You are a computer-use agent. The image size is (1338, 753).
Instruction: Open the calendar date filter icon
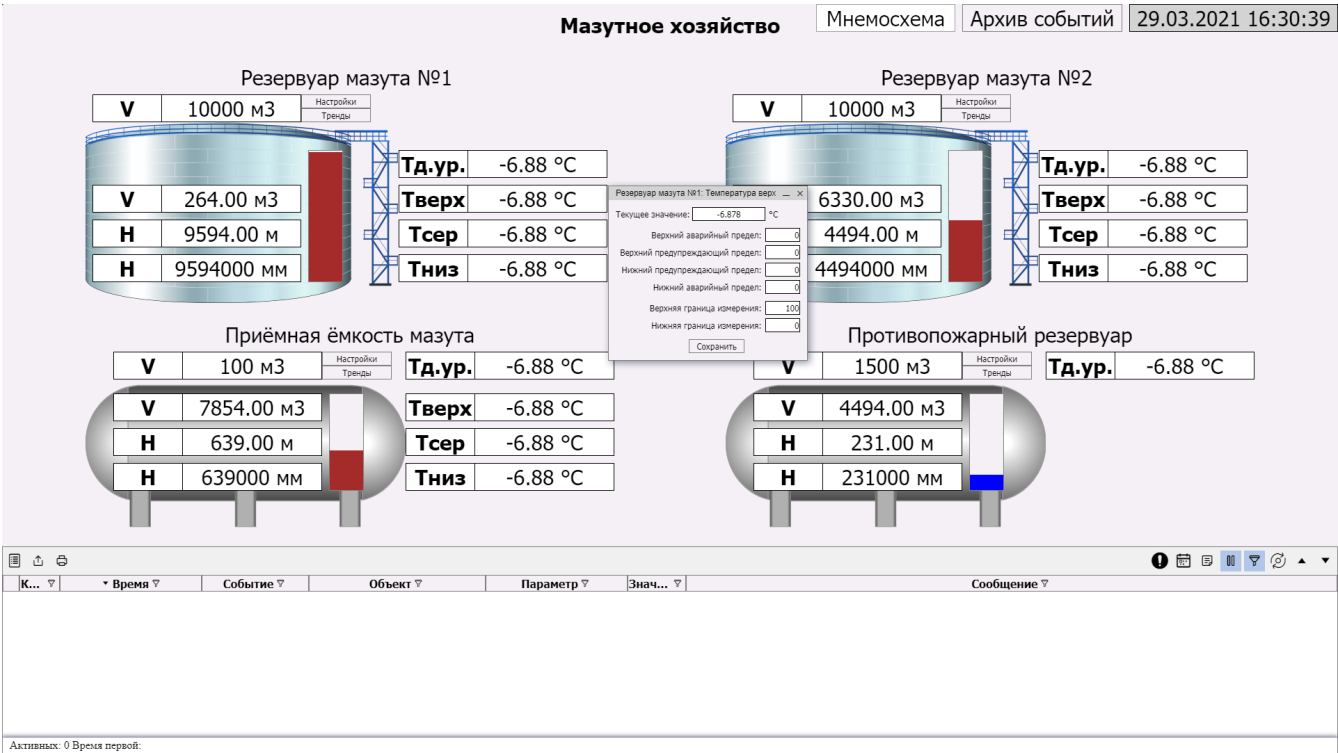(1183, 561)
